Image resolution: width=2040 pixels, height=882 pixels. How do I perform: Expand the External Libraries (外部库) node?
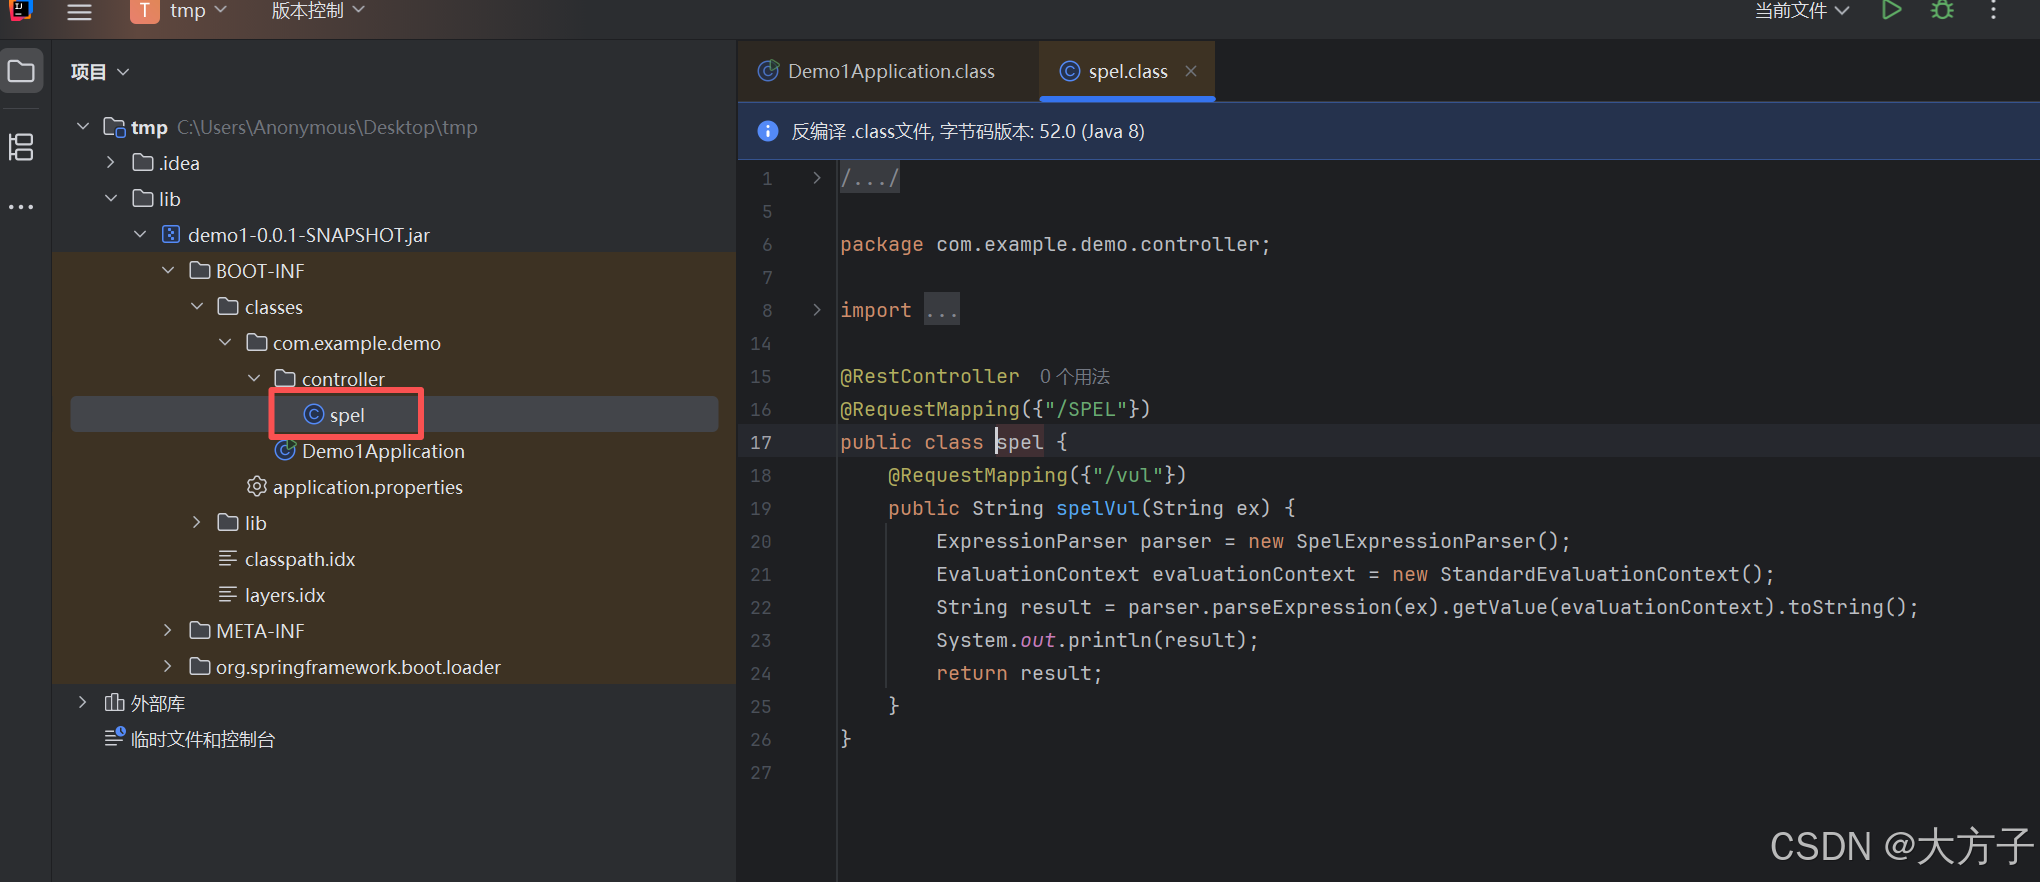point(83,702)
